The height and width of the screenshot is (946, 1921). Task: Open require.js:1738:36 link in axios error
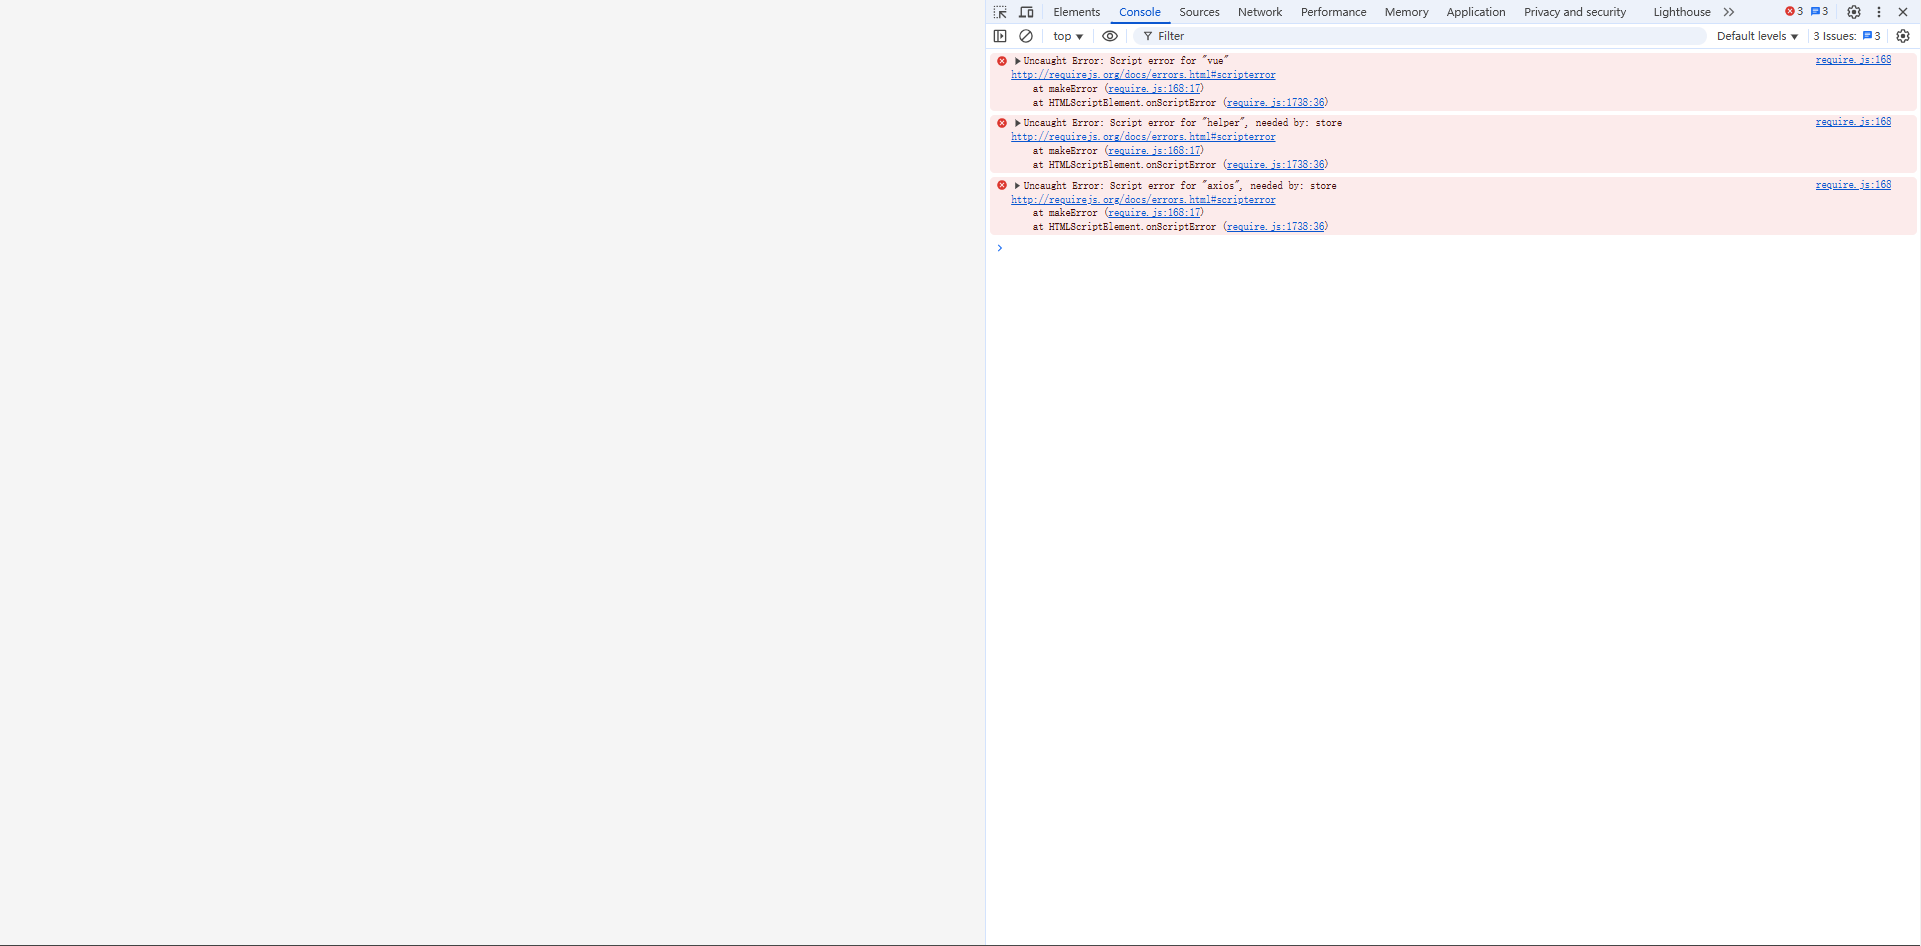click(1275, 227)
